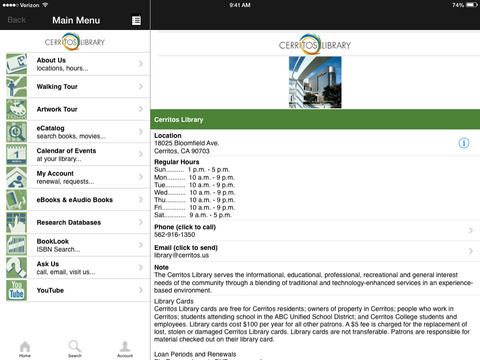Open the BookLook barcode icon
Viewport: 480px width, 360px height.
coord(16,245)
